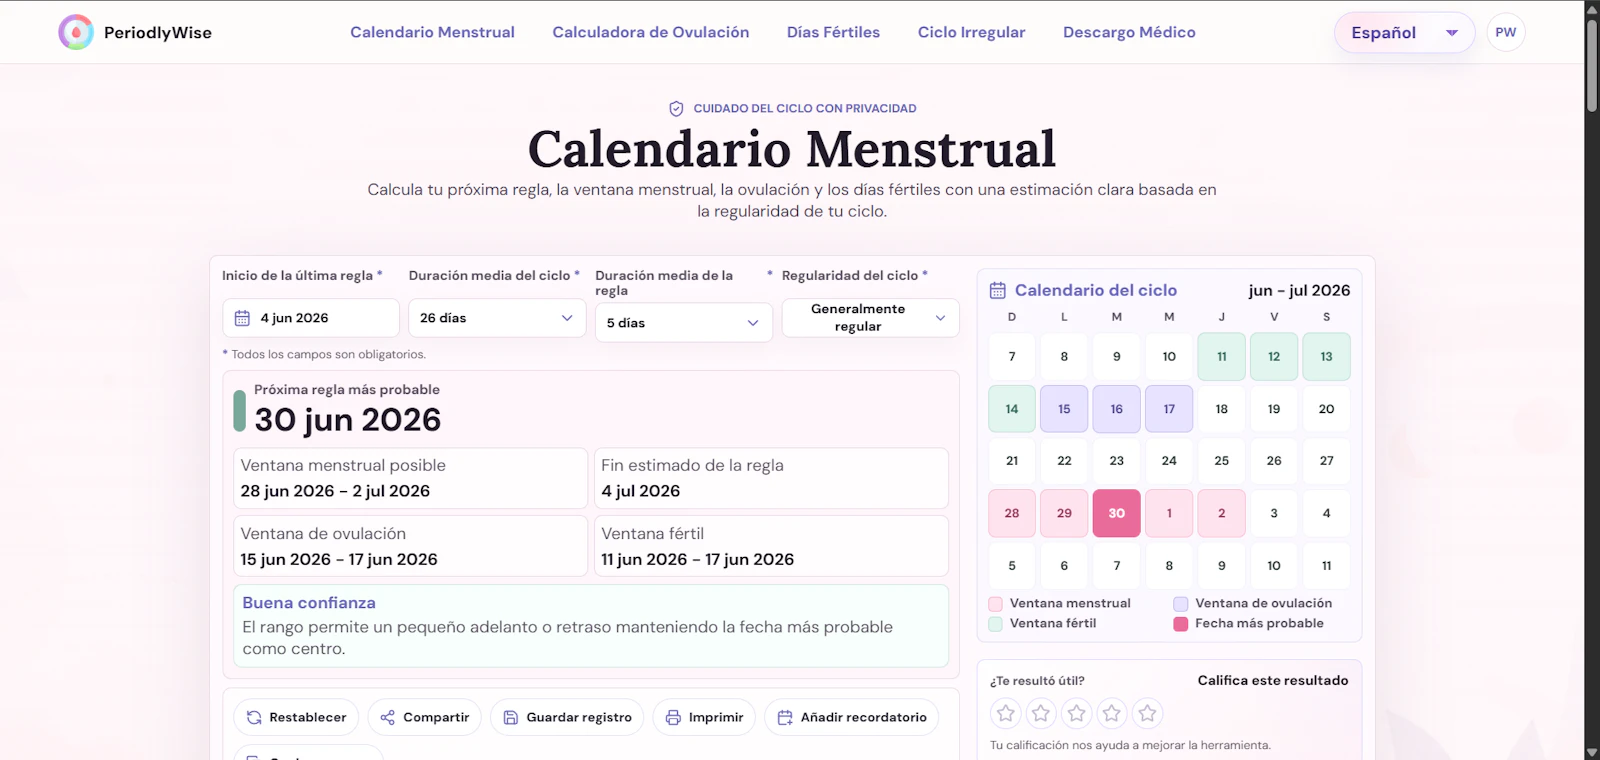
Task: Click Todos los campos son obligatorios note
Action: [x=324, y=354]
